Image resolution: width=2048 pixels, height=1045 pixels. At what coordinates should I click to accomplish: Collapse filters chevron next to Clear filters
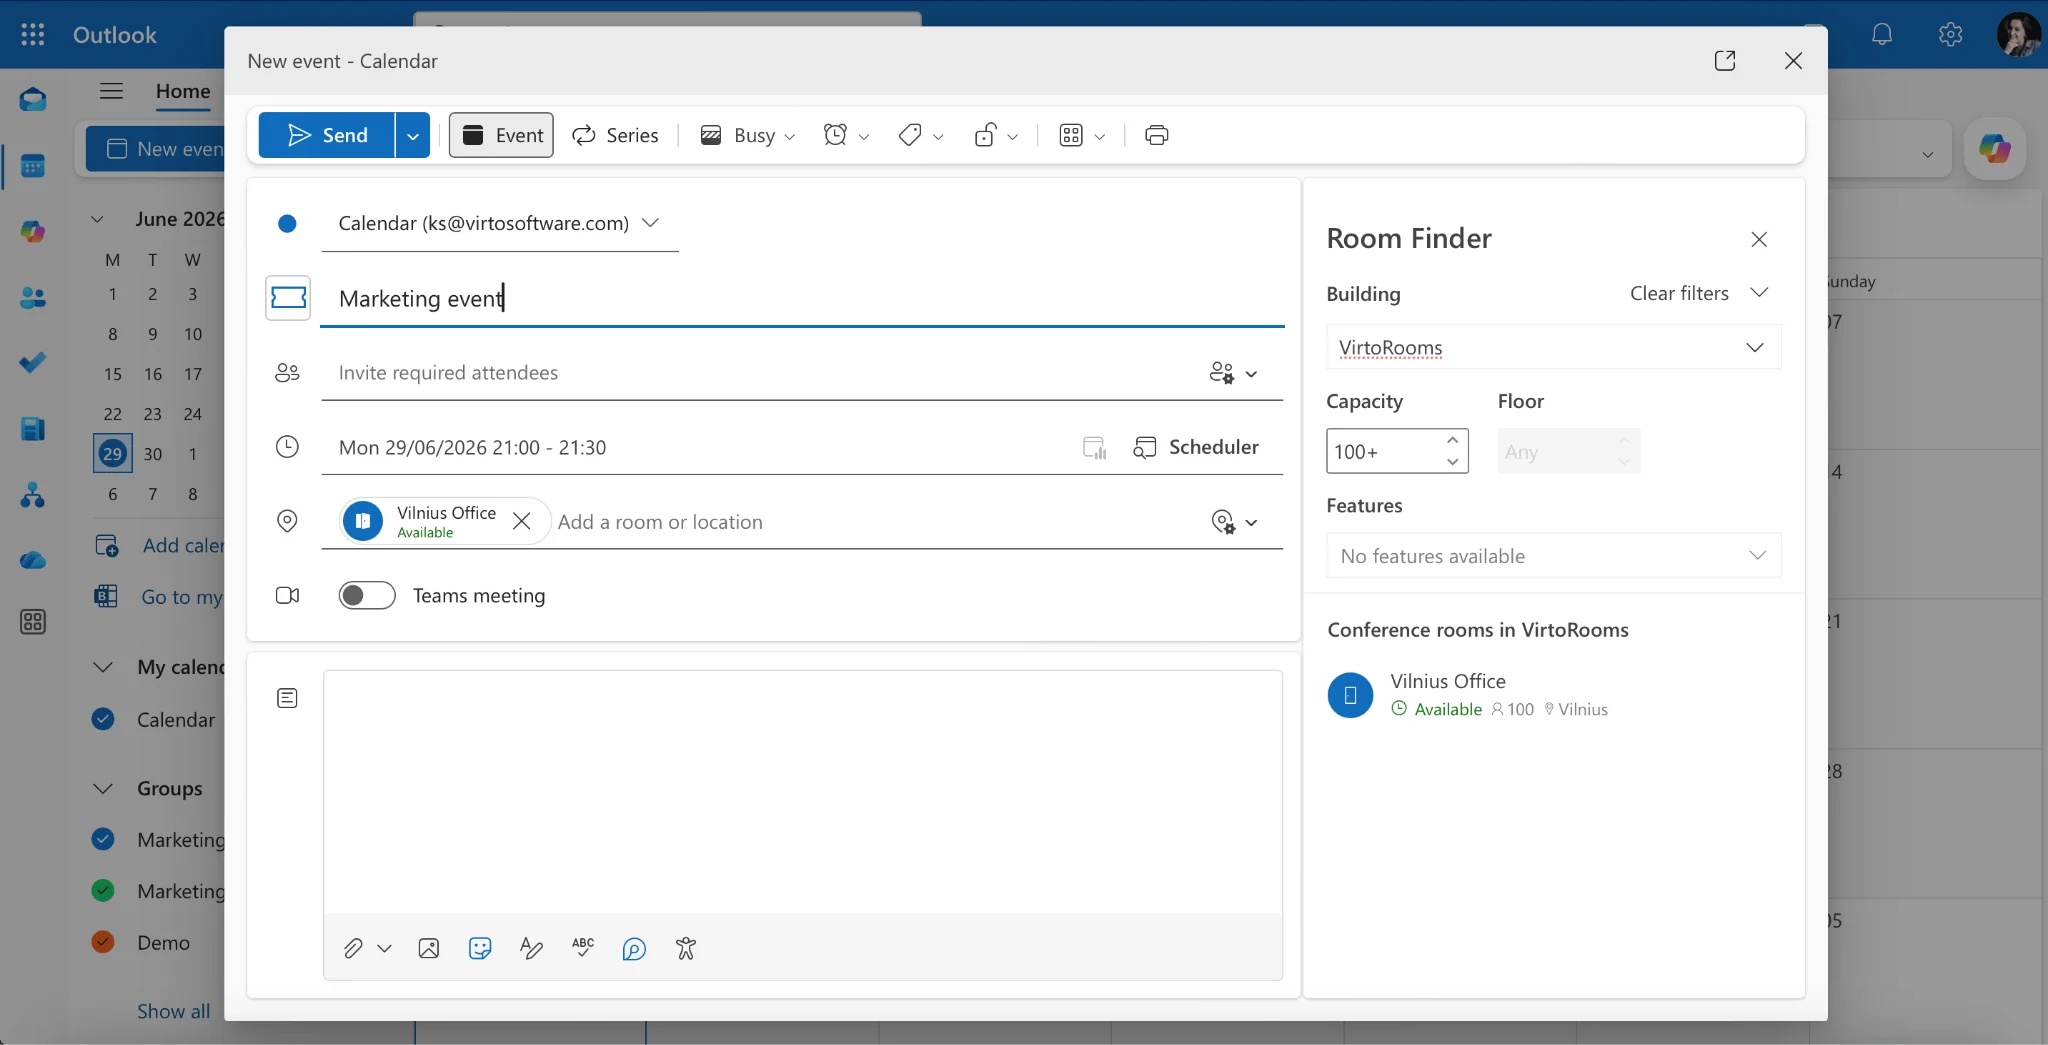coord(1759,293)
